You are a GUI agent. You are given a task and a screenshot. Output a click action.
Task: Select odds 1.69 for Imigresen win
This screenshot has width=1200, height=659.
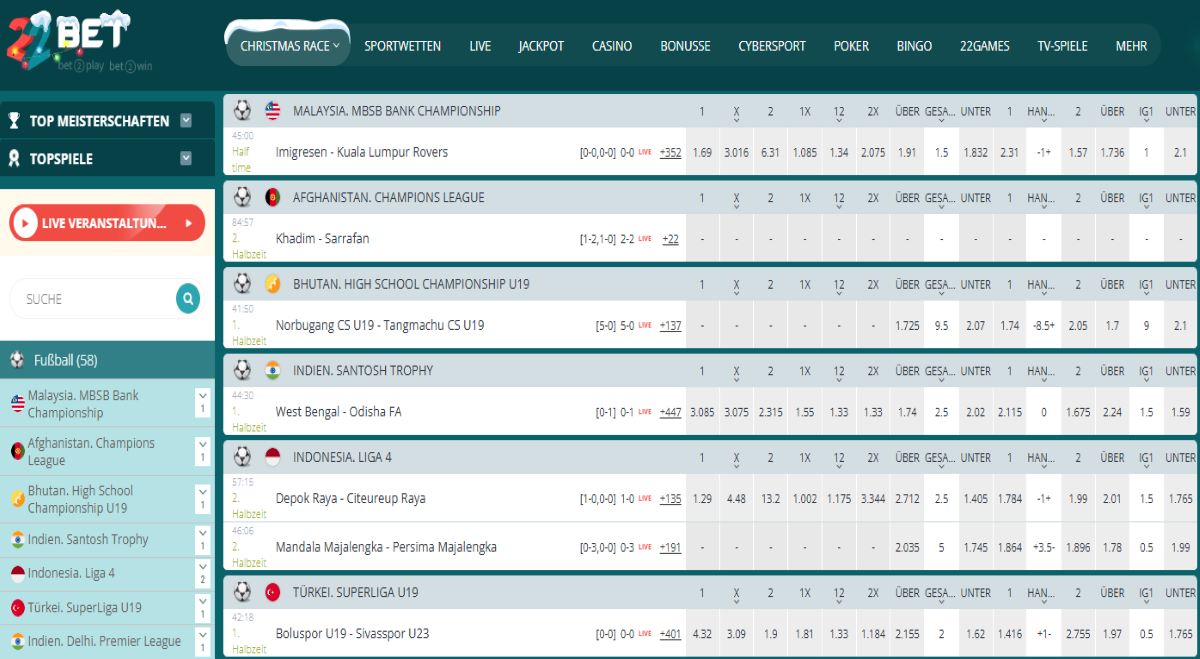pyautogui.click(x=702, y=153)
